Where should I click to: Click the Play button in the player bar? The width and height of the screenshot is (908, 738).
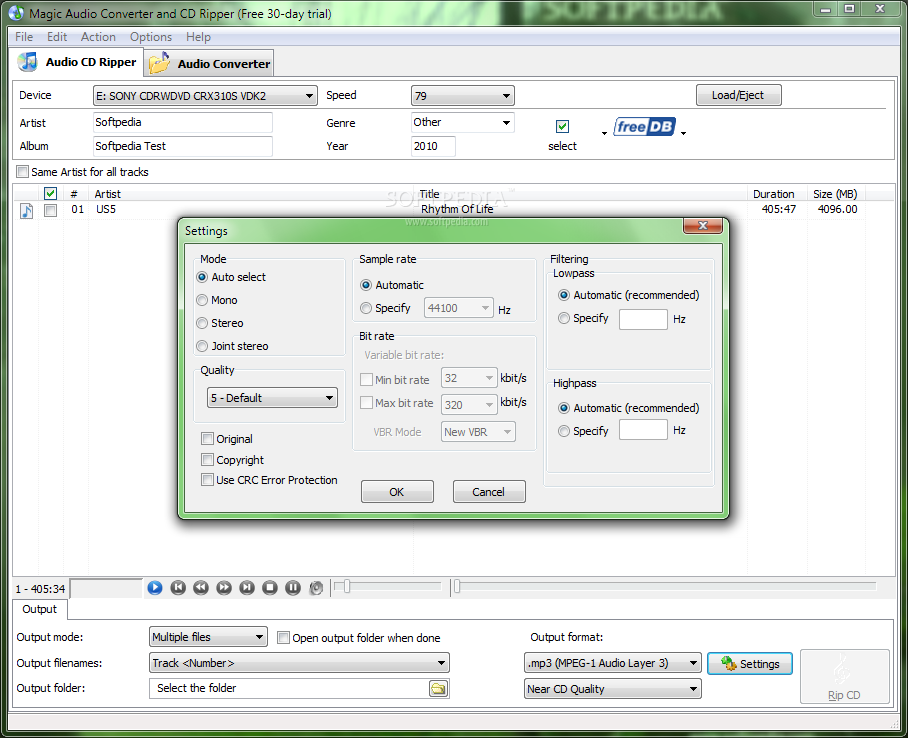pos(155,588)
